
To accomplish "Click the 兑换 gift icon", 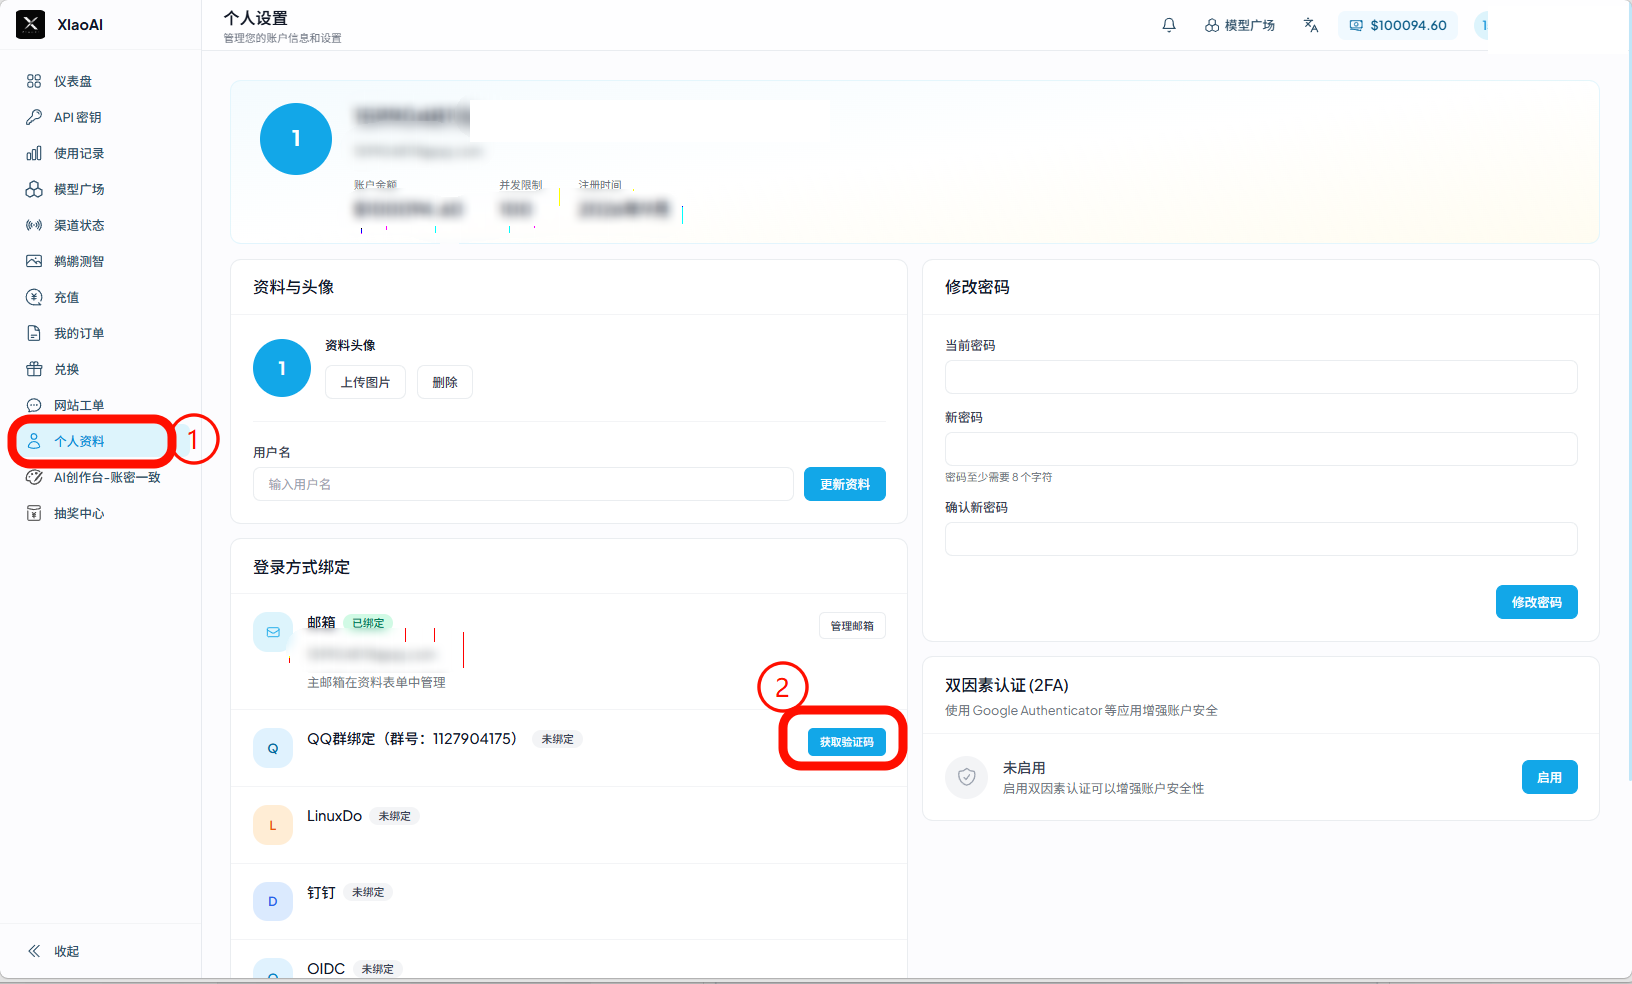I will point(34,369).
